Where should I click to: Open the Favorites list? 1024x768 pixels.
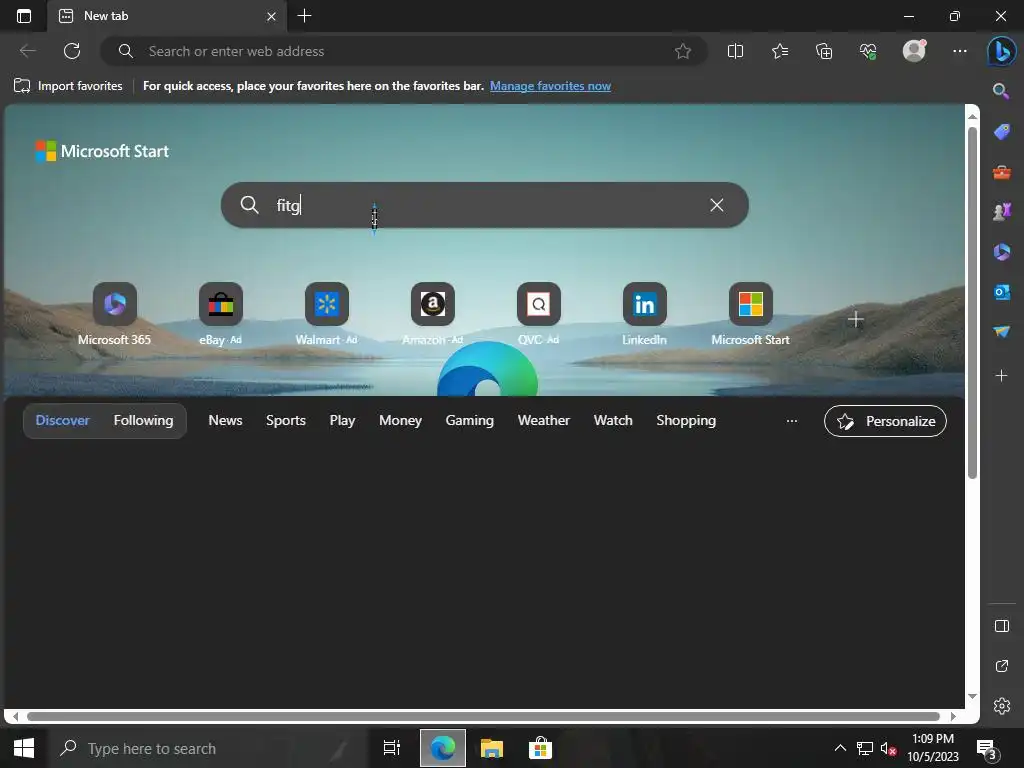tap(780, 51)
